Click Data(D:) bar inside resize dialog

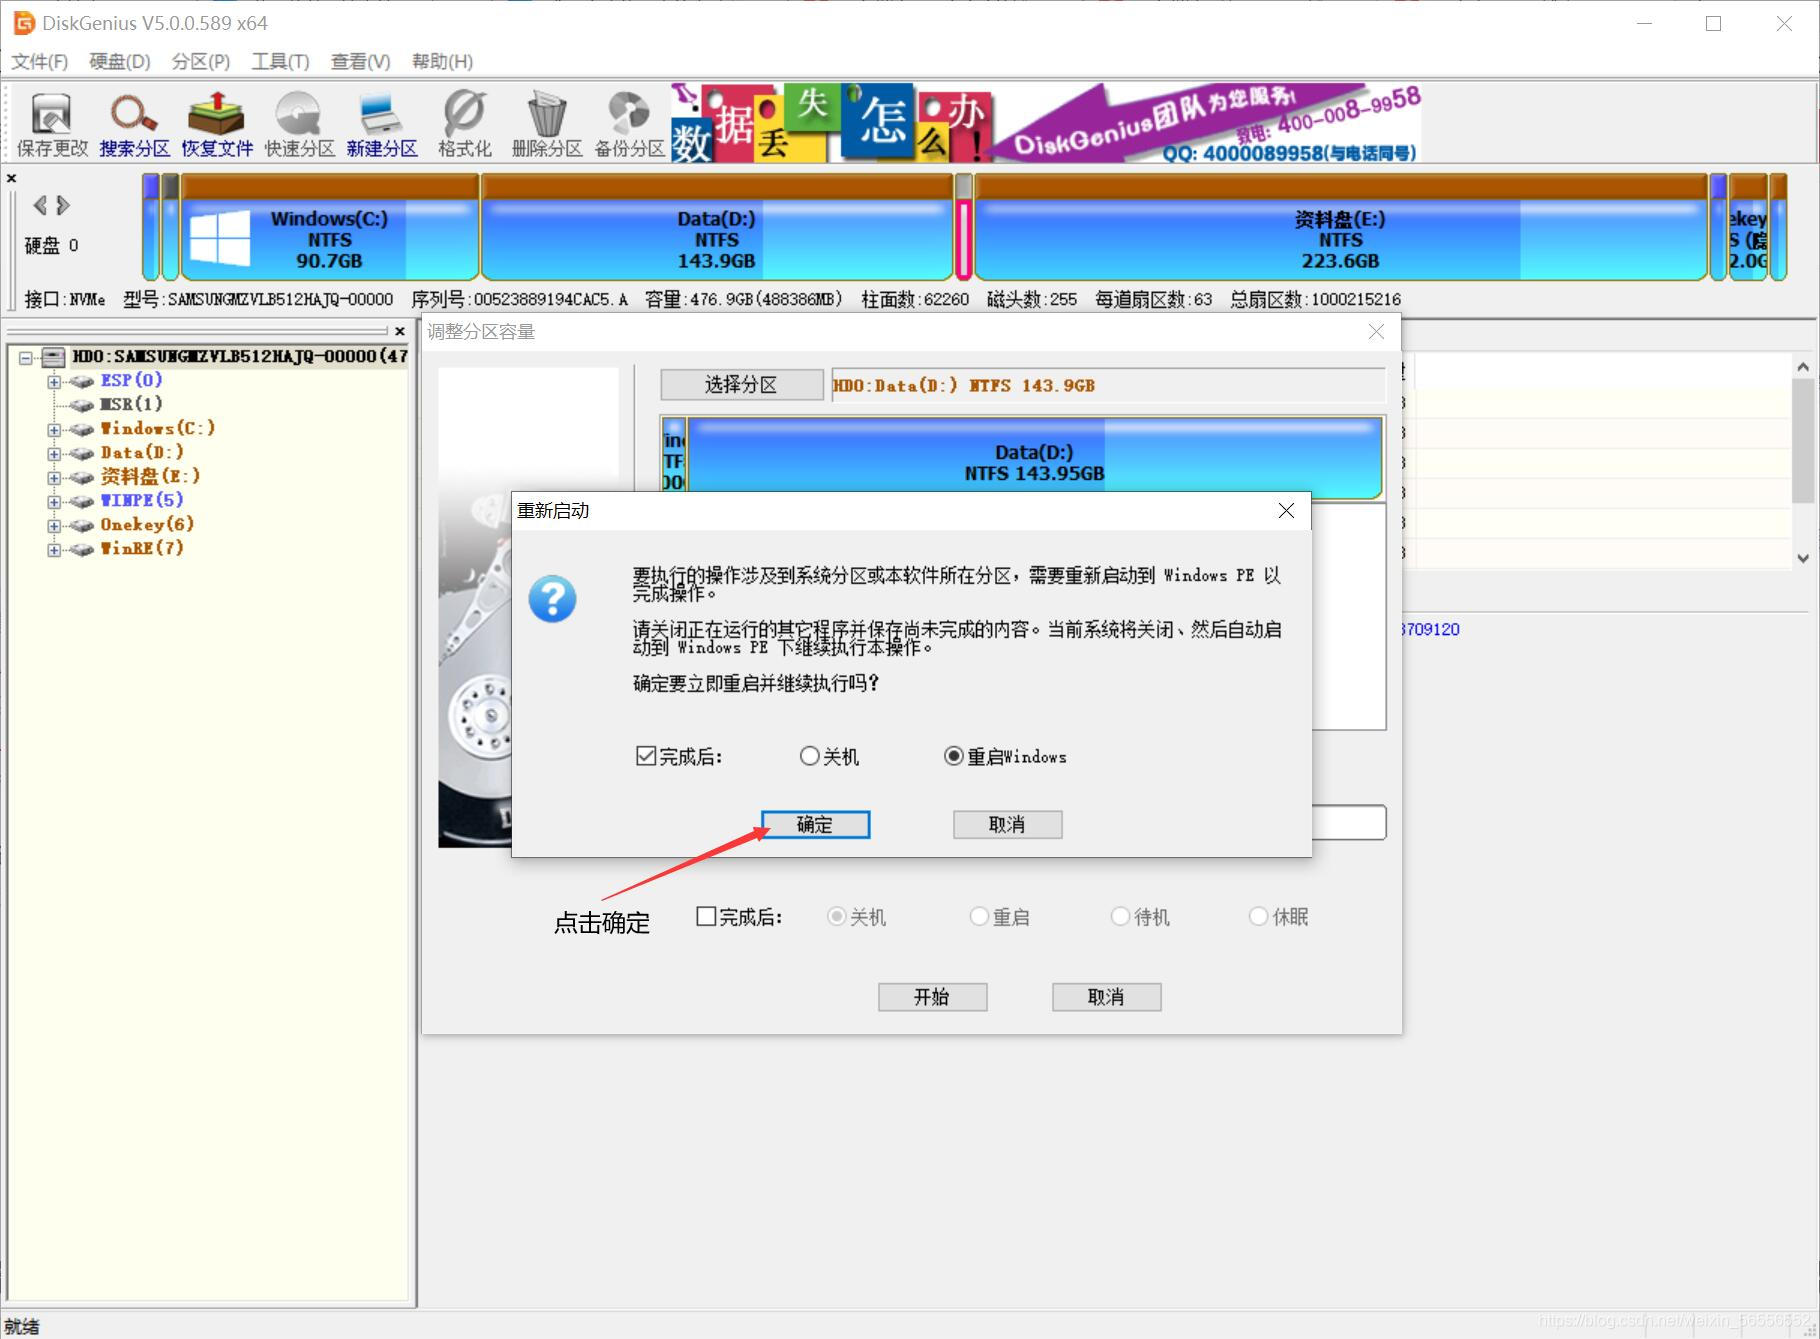point(1035,458)
